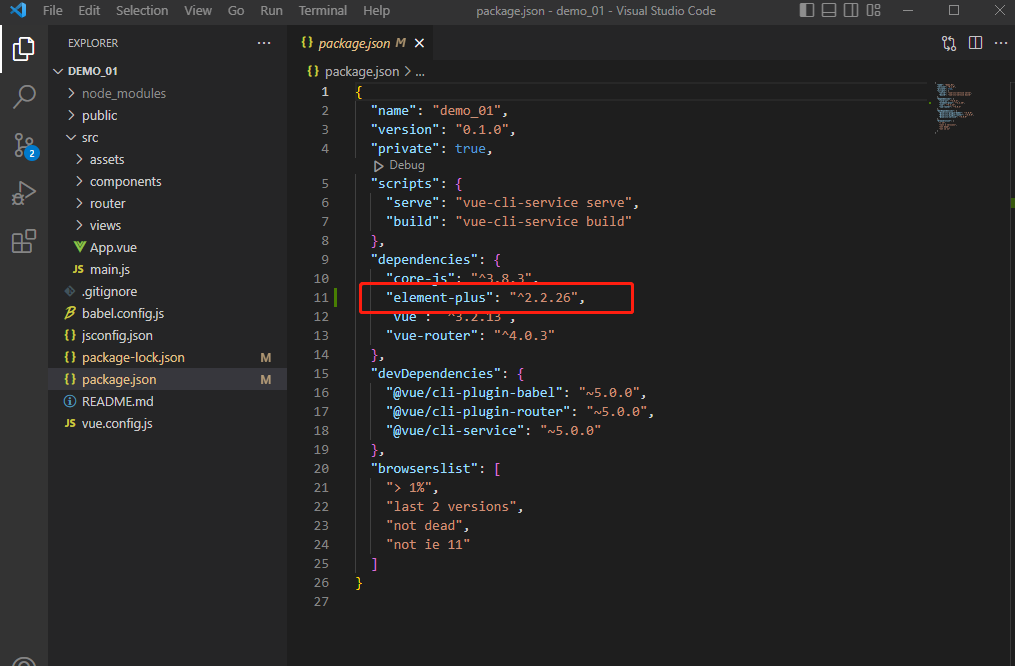Toggle the primary side bar visibility
1015x666 pixels.
pyautogui.click(x=808, y=10)
